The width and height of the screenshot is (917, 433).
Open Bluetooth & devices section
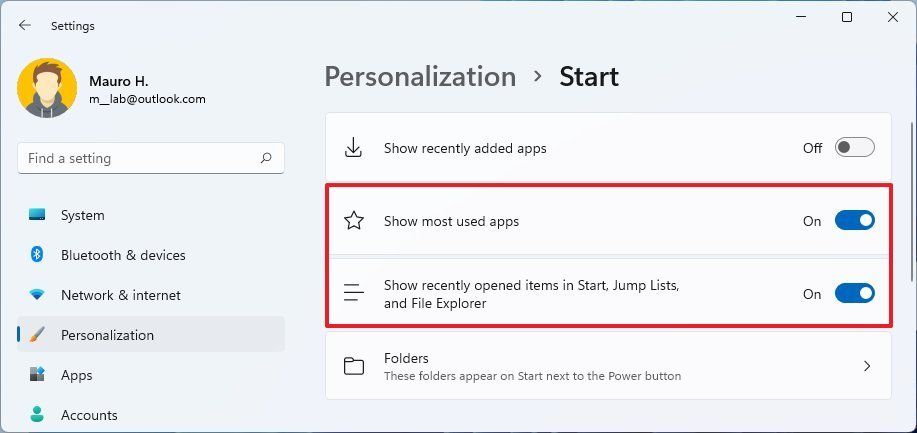(x=123, y=255)
